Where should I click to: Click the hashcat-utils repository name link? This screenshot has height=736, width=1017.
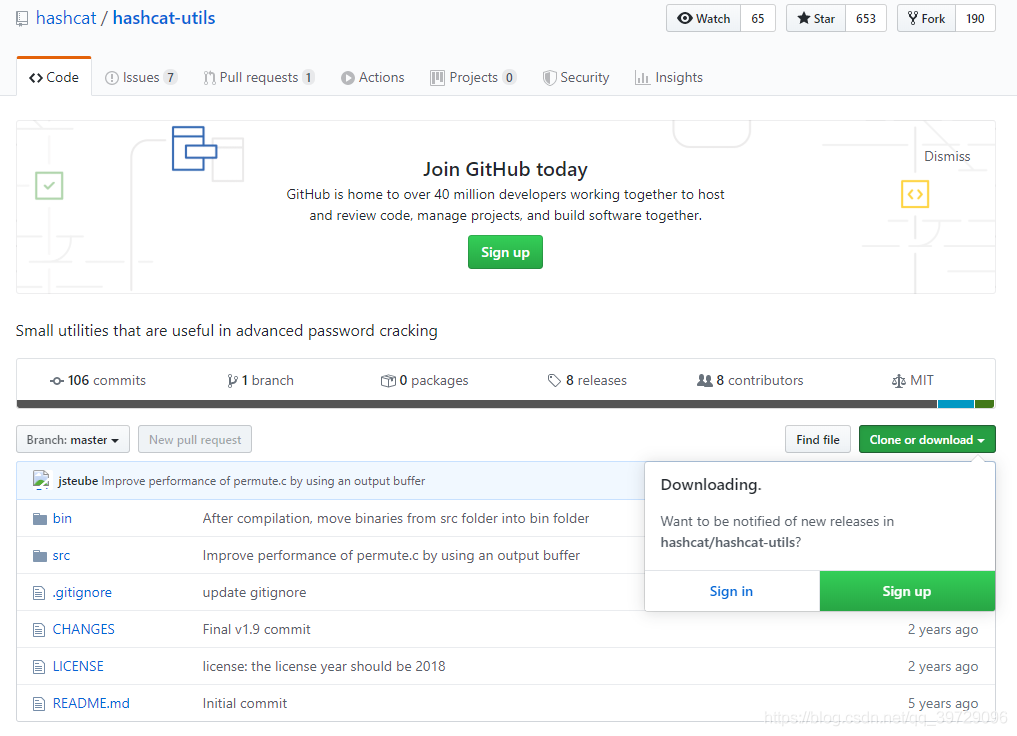pyautogui.click(x=164, y=18)
